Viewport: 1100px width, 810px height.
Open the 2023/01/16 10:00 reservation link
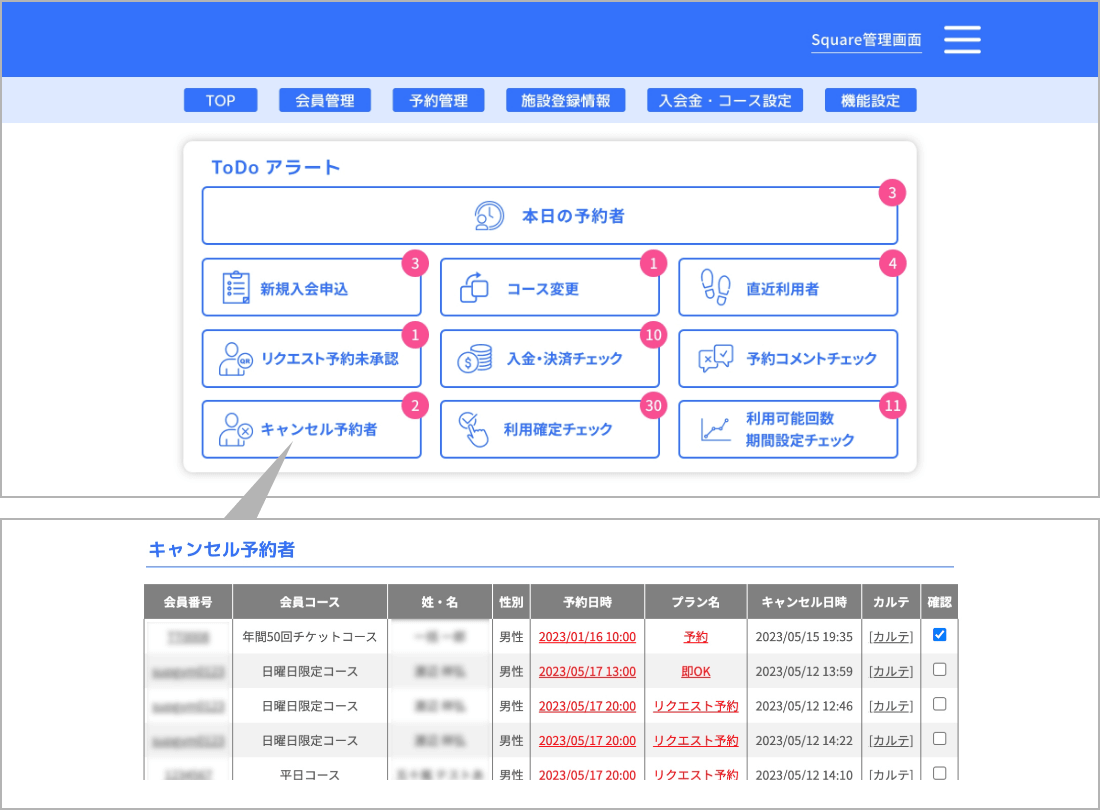[x=587, y=637]
